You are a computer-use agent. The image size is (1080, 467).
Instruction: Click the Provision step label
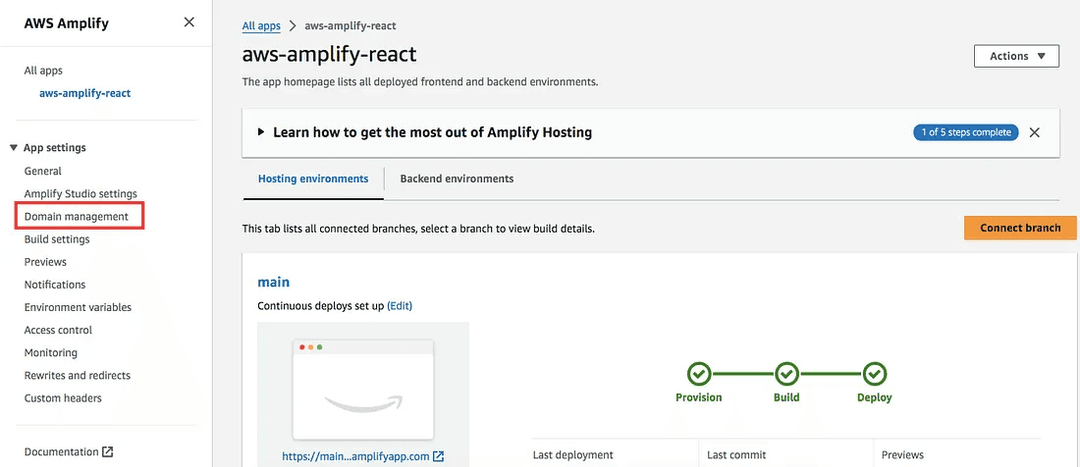pyautogui.click(x=698, y=398)
